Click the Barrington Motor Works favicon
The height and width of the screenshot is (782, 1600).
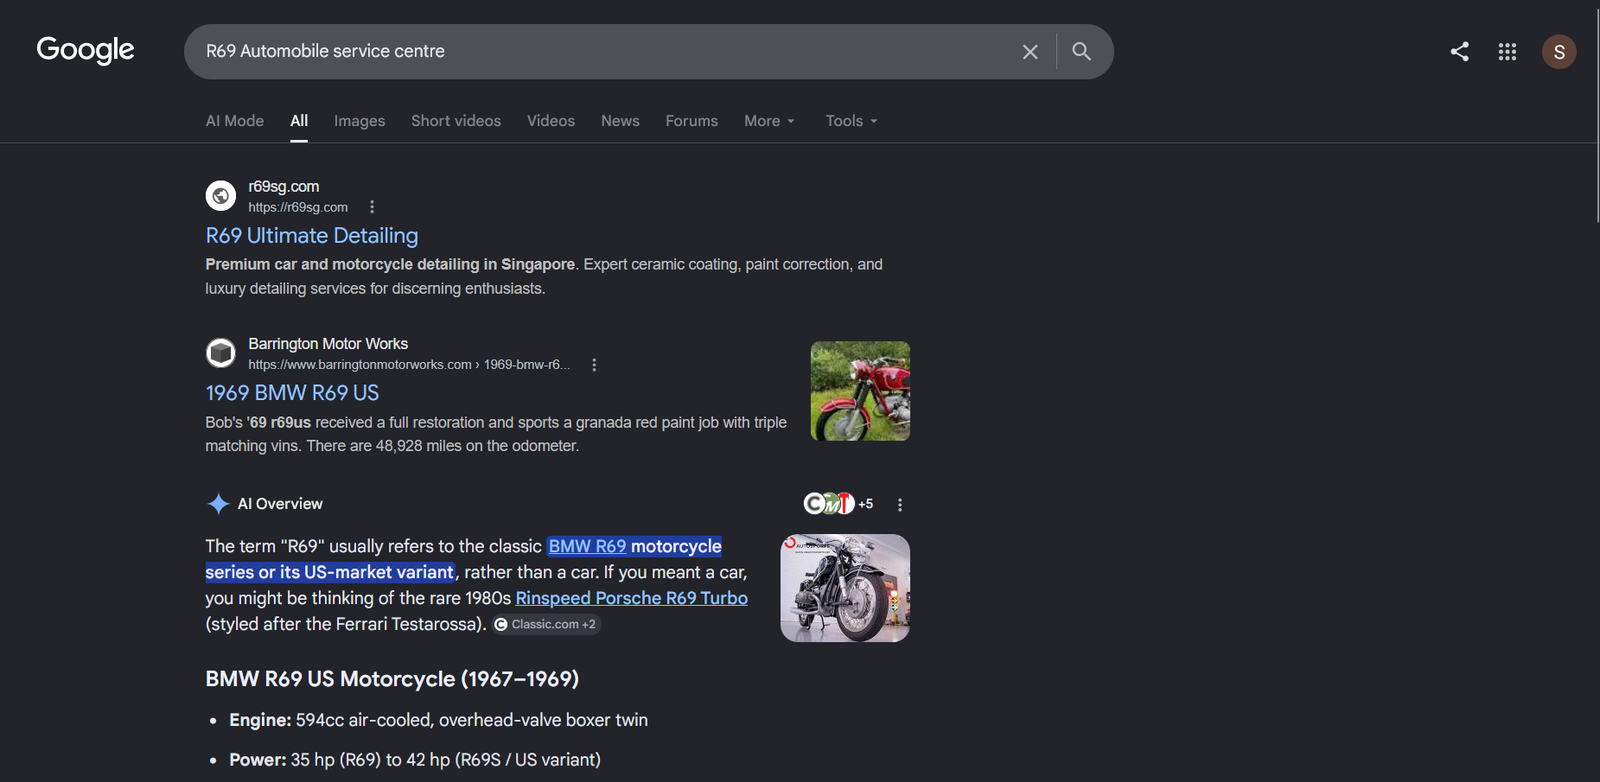(x=221, y=353)
